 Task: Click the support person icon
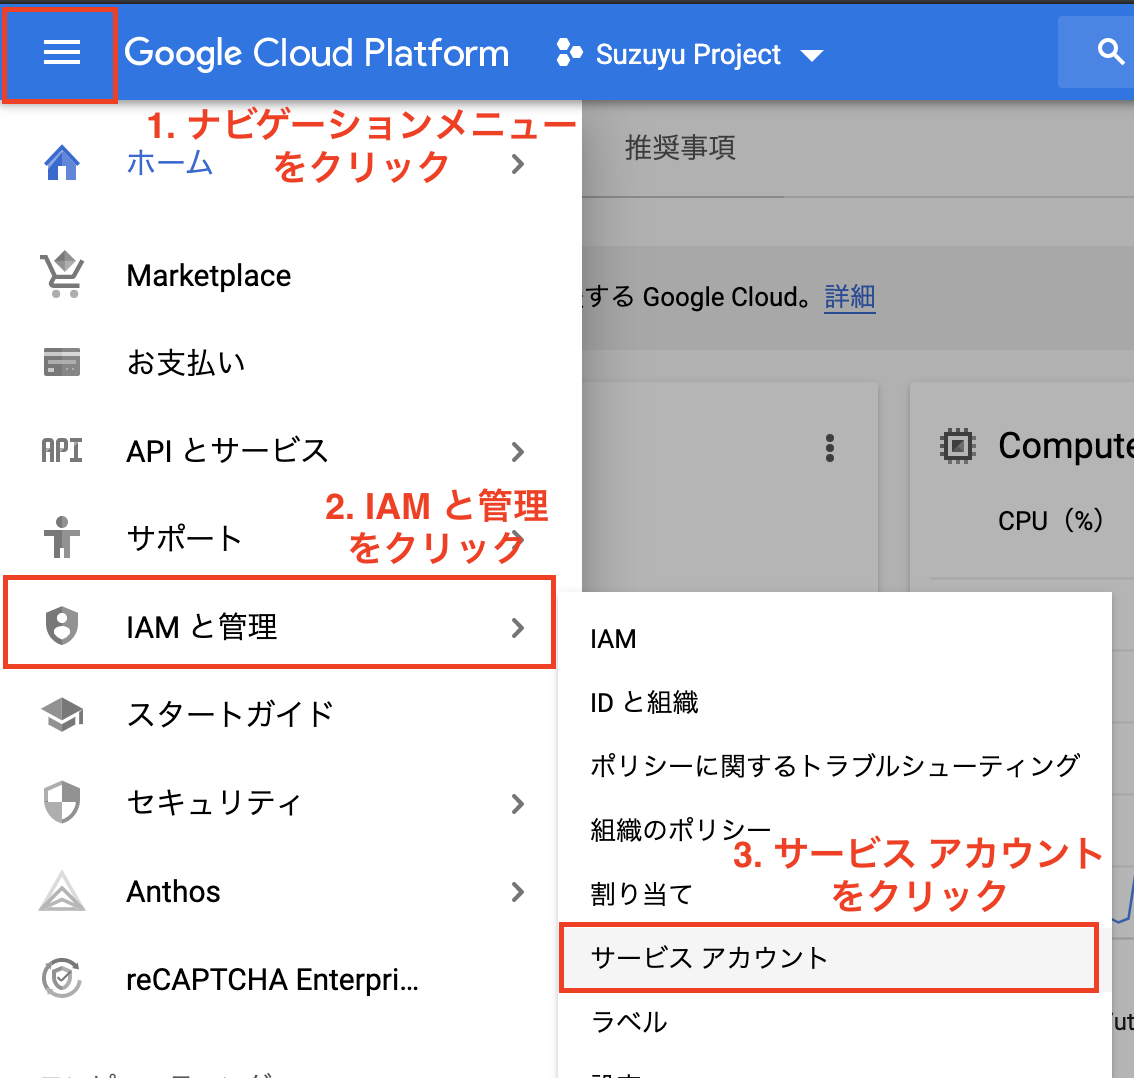point(62,538)
